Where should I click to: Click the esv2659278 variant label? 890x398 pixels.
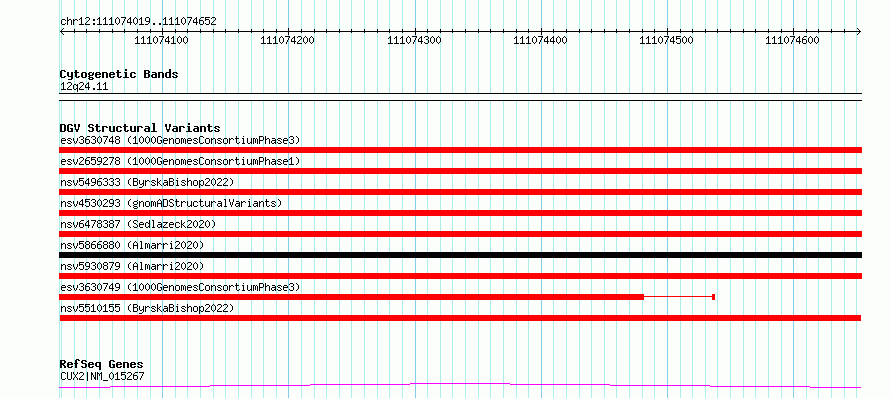pyautogui.click(x=179, y=161)
